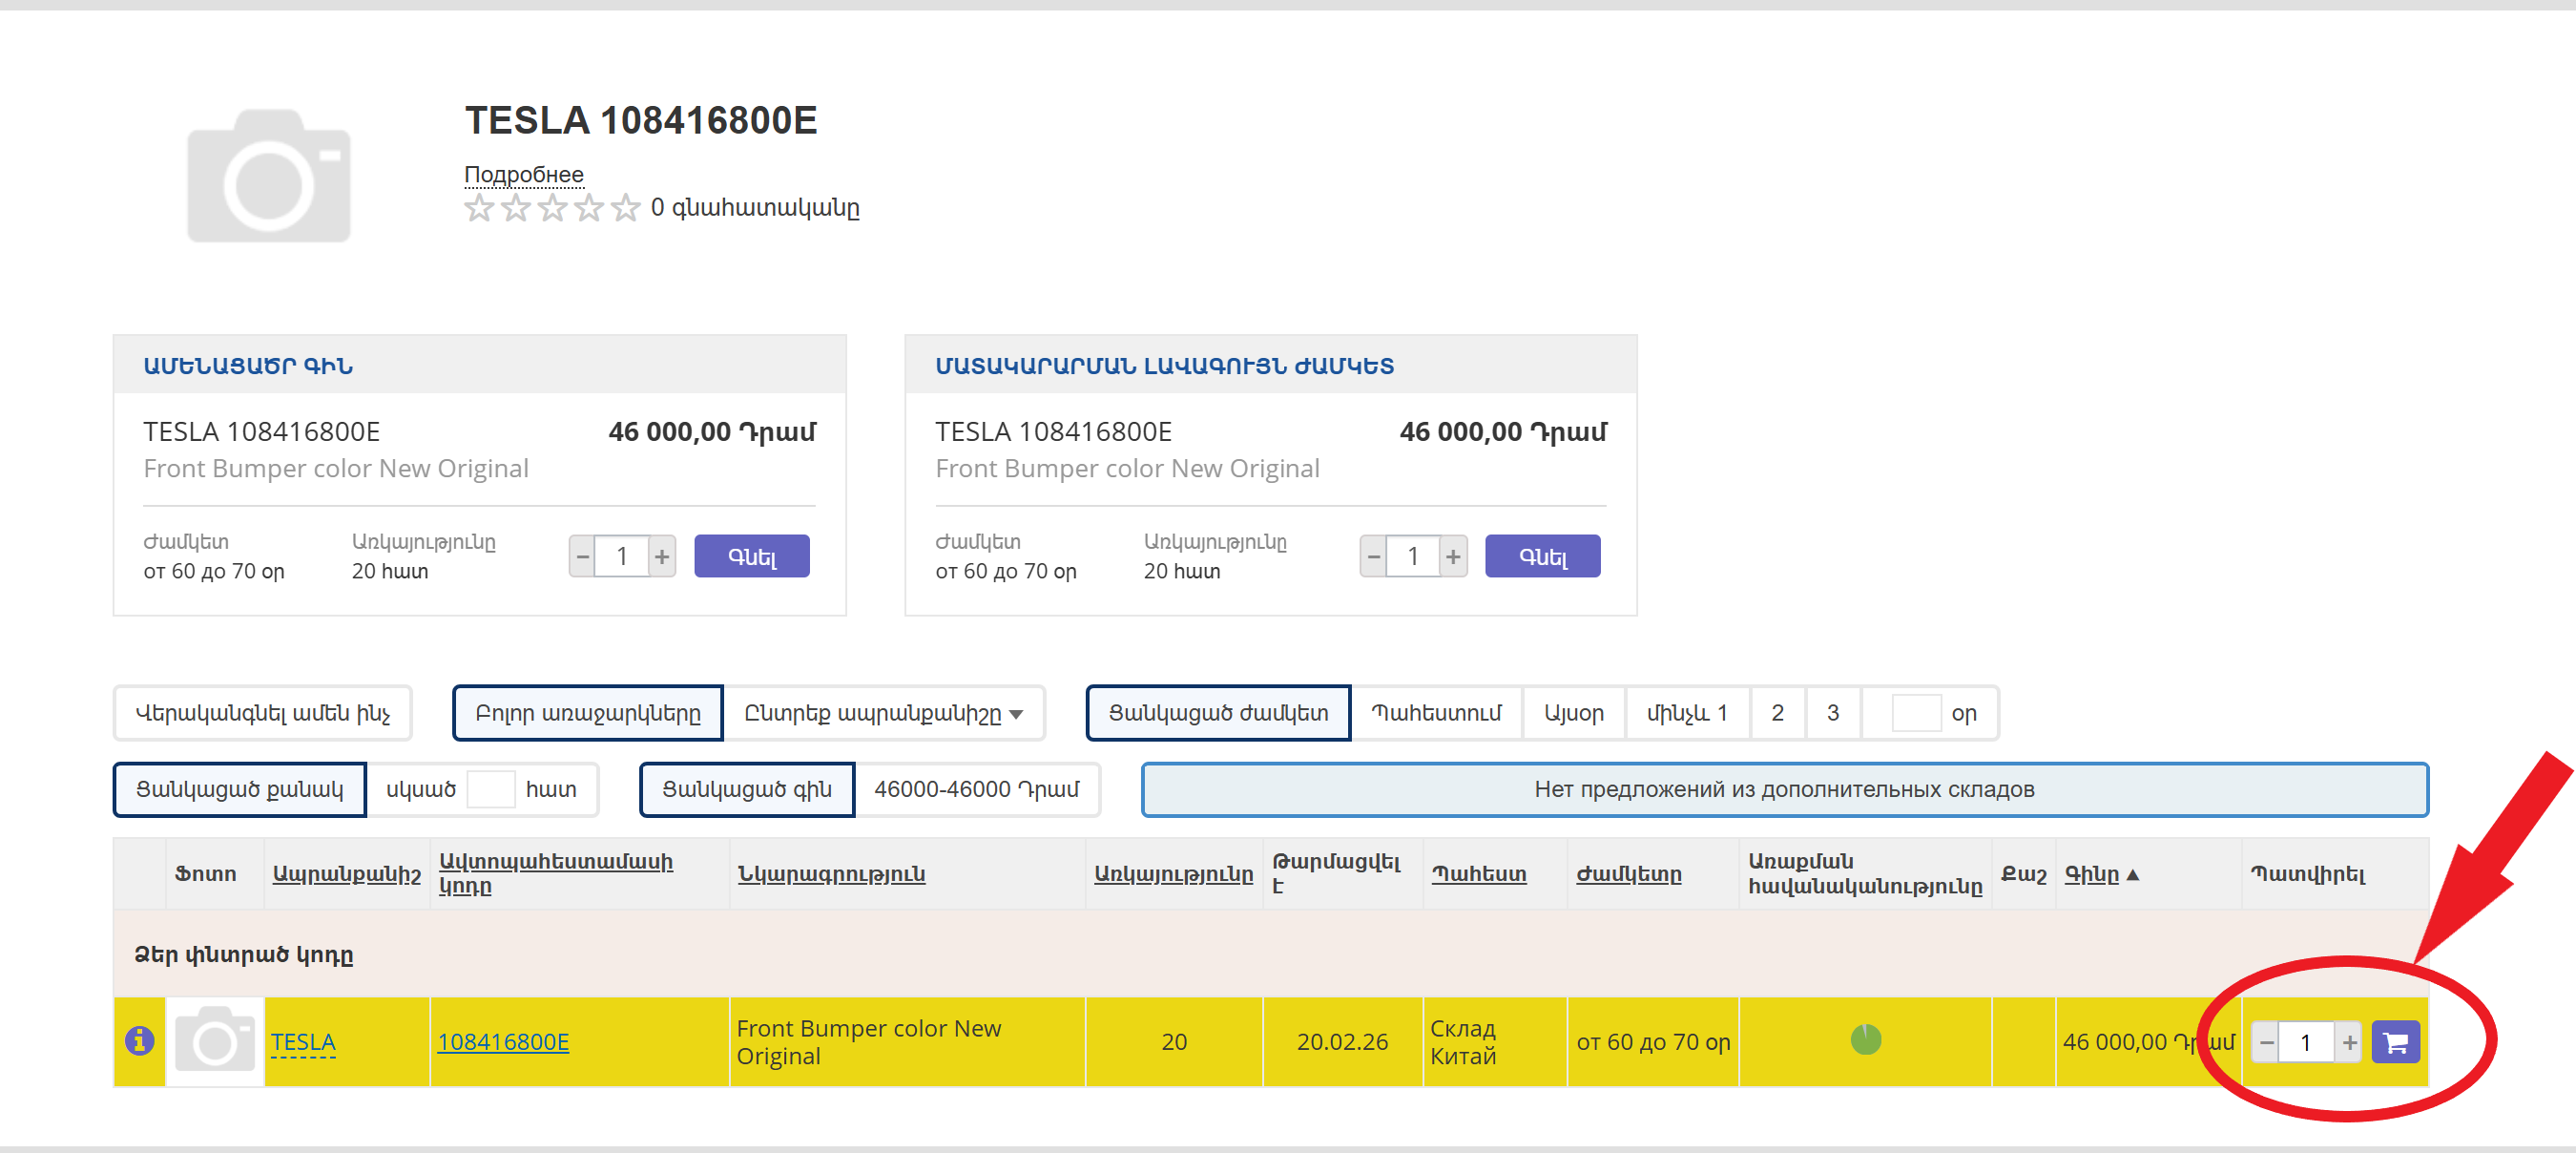The width and height of the screenshot is (2576, 1153).
Task: Click the quantity field in the TESLA table row
Action: tap(2307, 1043)
